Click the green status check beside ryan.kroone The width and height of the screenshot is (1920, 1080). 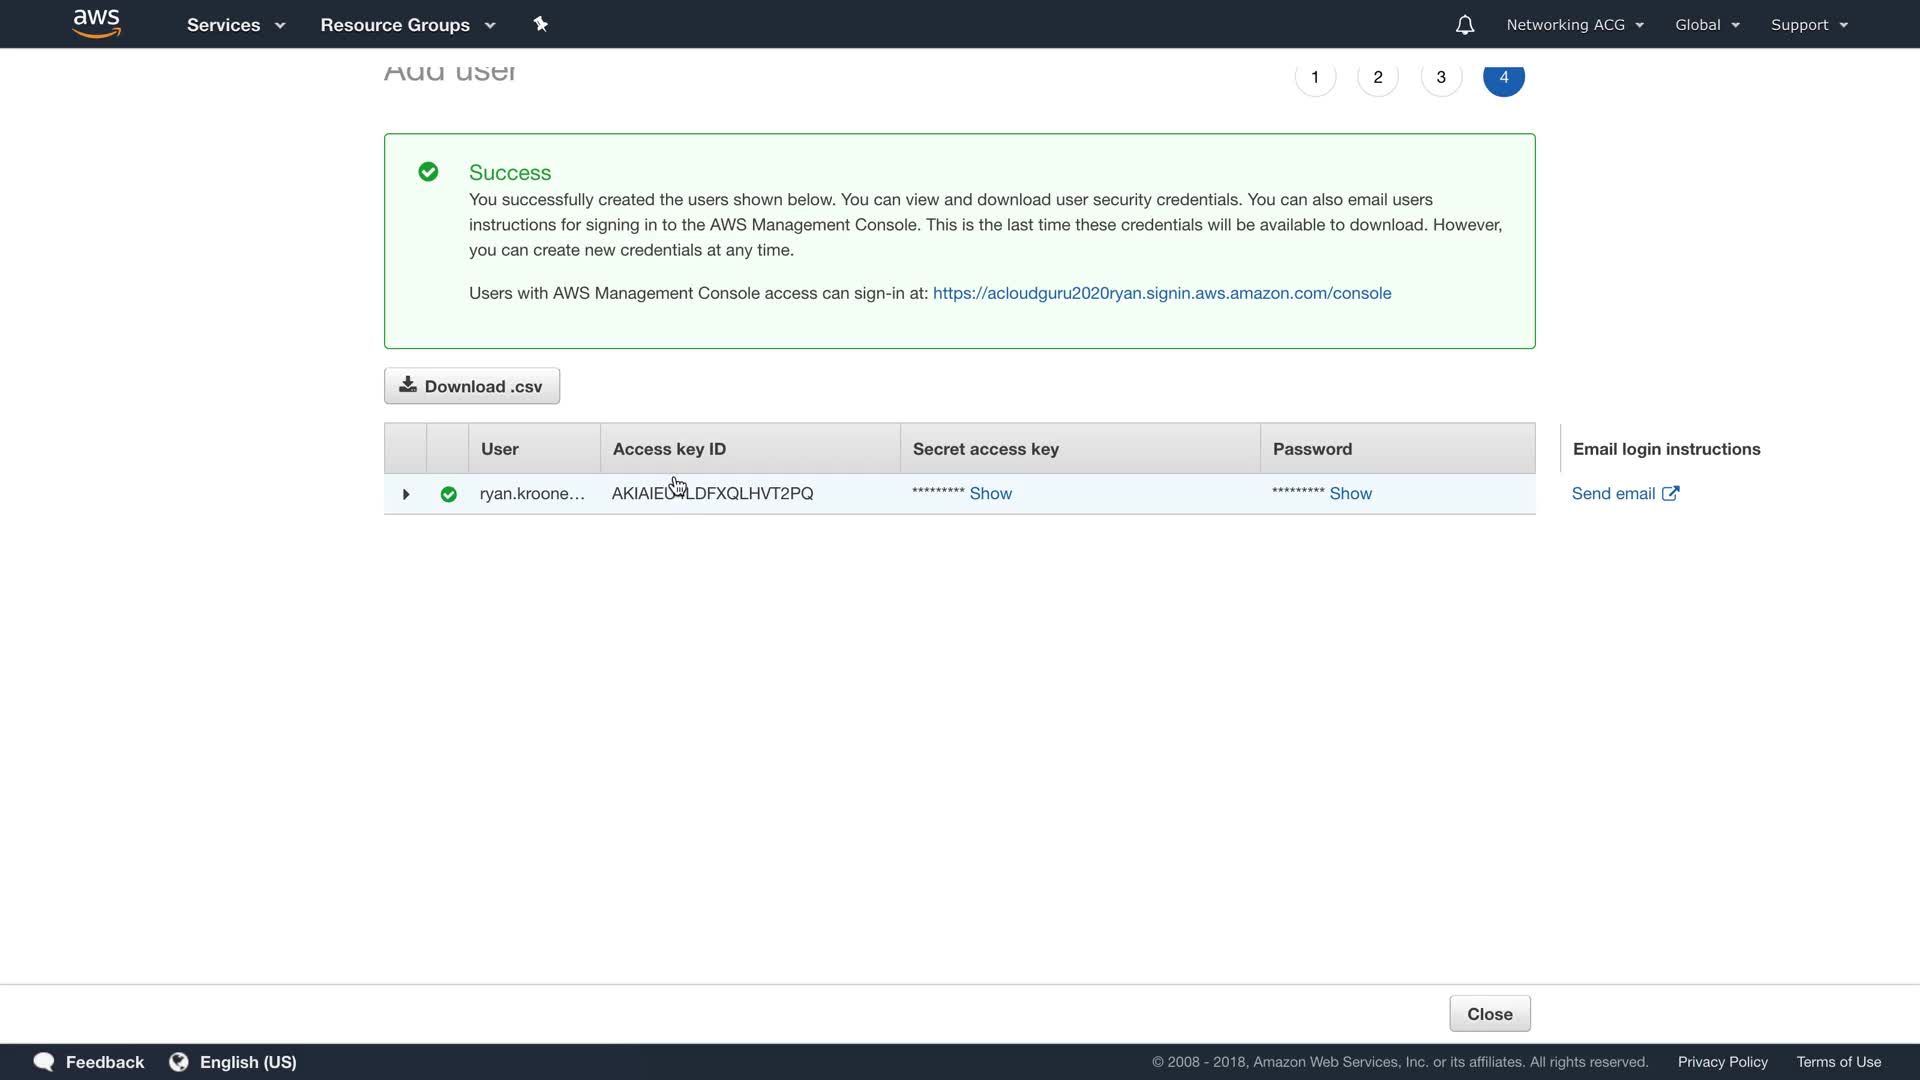point(448,494)
